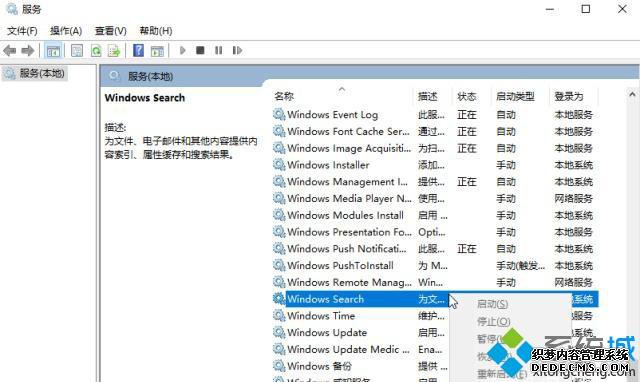The image size is (640, 382).
Task: Click the Windows Installer gear icon
Action: (279, 164)
